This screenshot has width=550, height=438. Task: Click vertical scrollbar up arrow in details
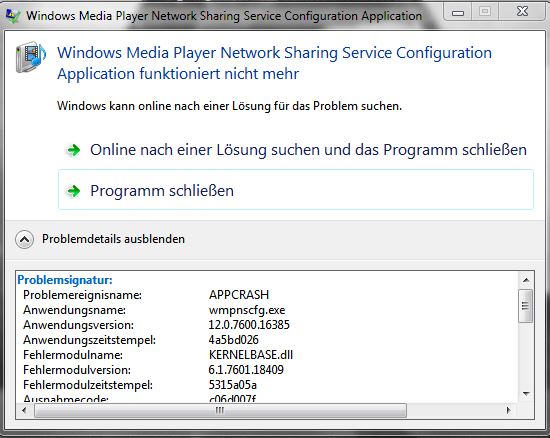(526, 280)
